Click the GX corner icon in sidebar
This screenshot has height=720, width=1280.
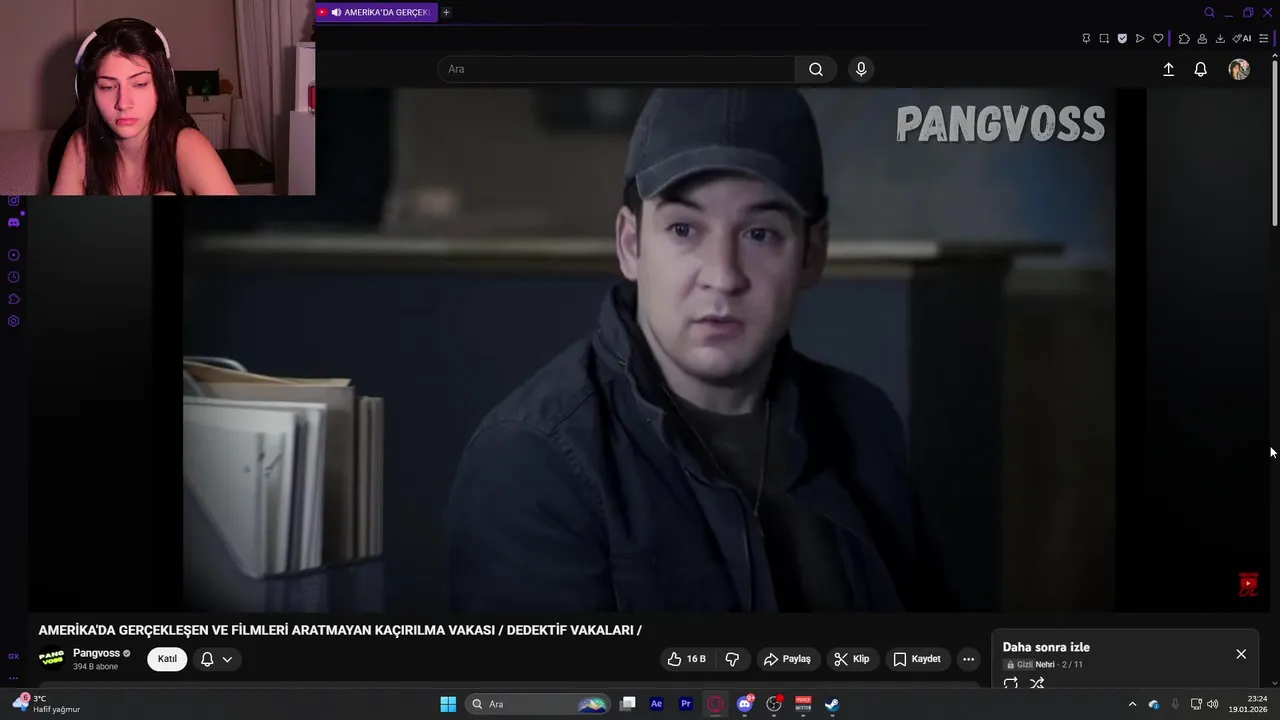[13, 656]
